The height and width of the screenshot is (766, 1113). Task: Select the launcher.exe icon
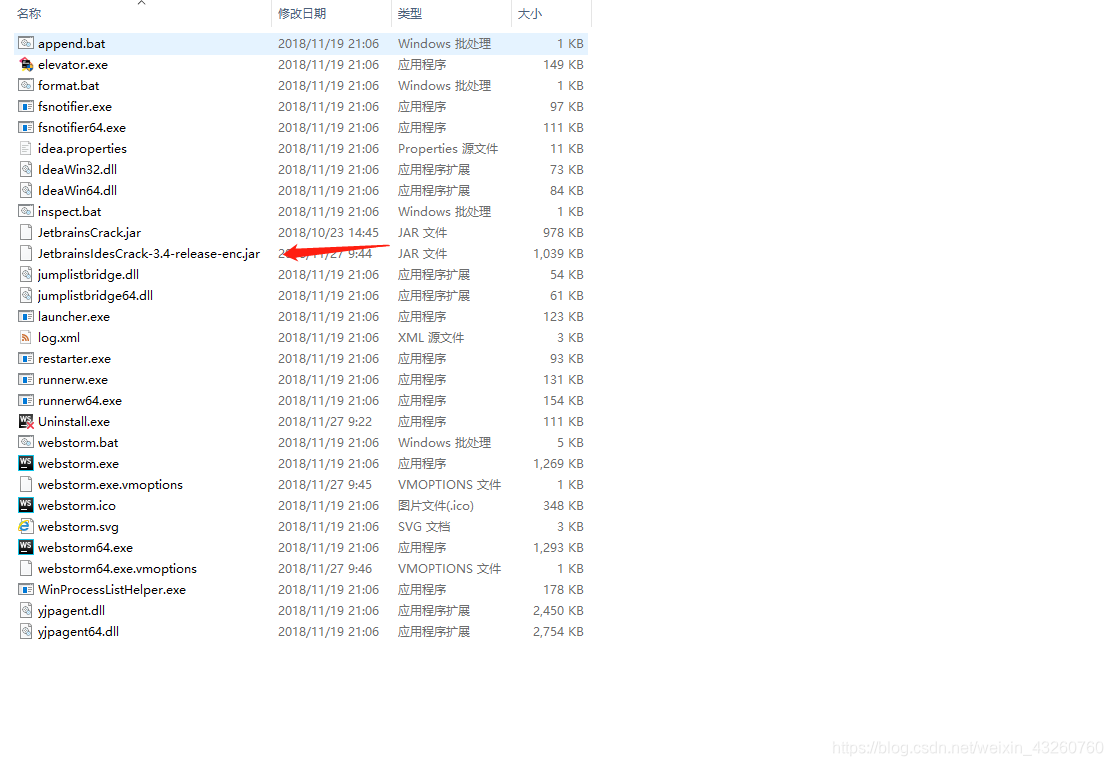click(26, 317)
